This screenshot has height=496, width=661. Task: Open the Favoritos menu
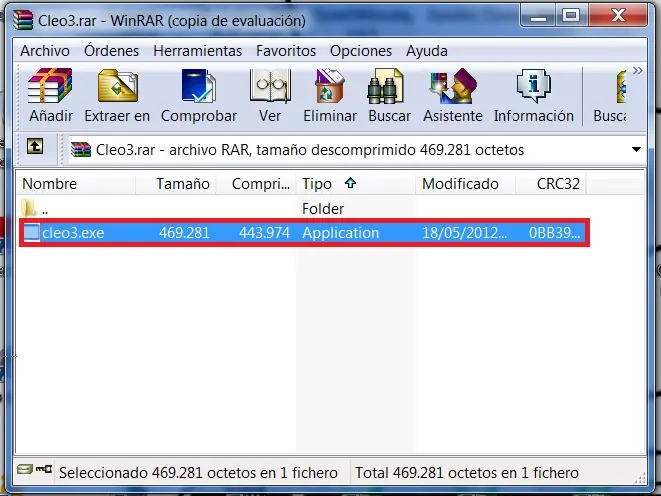point(286,51)
